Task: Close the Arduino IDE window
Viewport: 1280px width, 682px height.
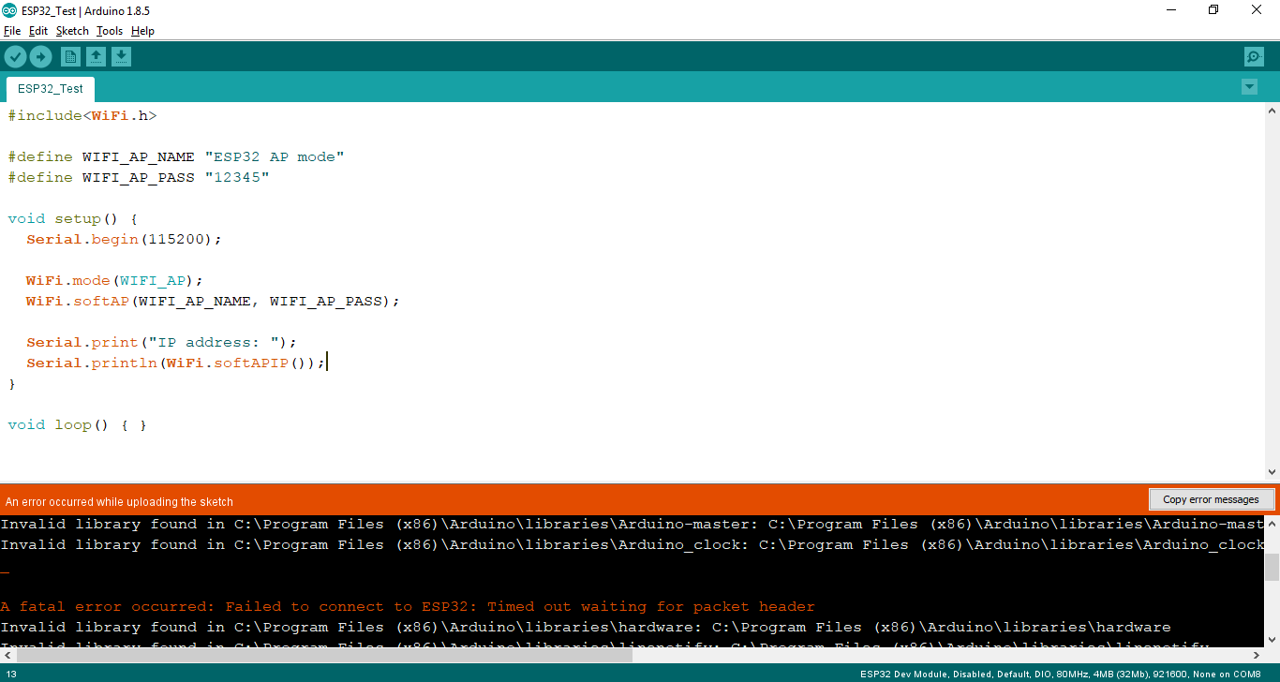Action: [x=1257, y=10]
